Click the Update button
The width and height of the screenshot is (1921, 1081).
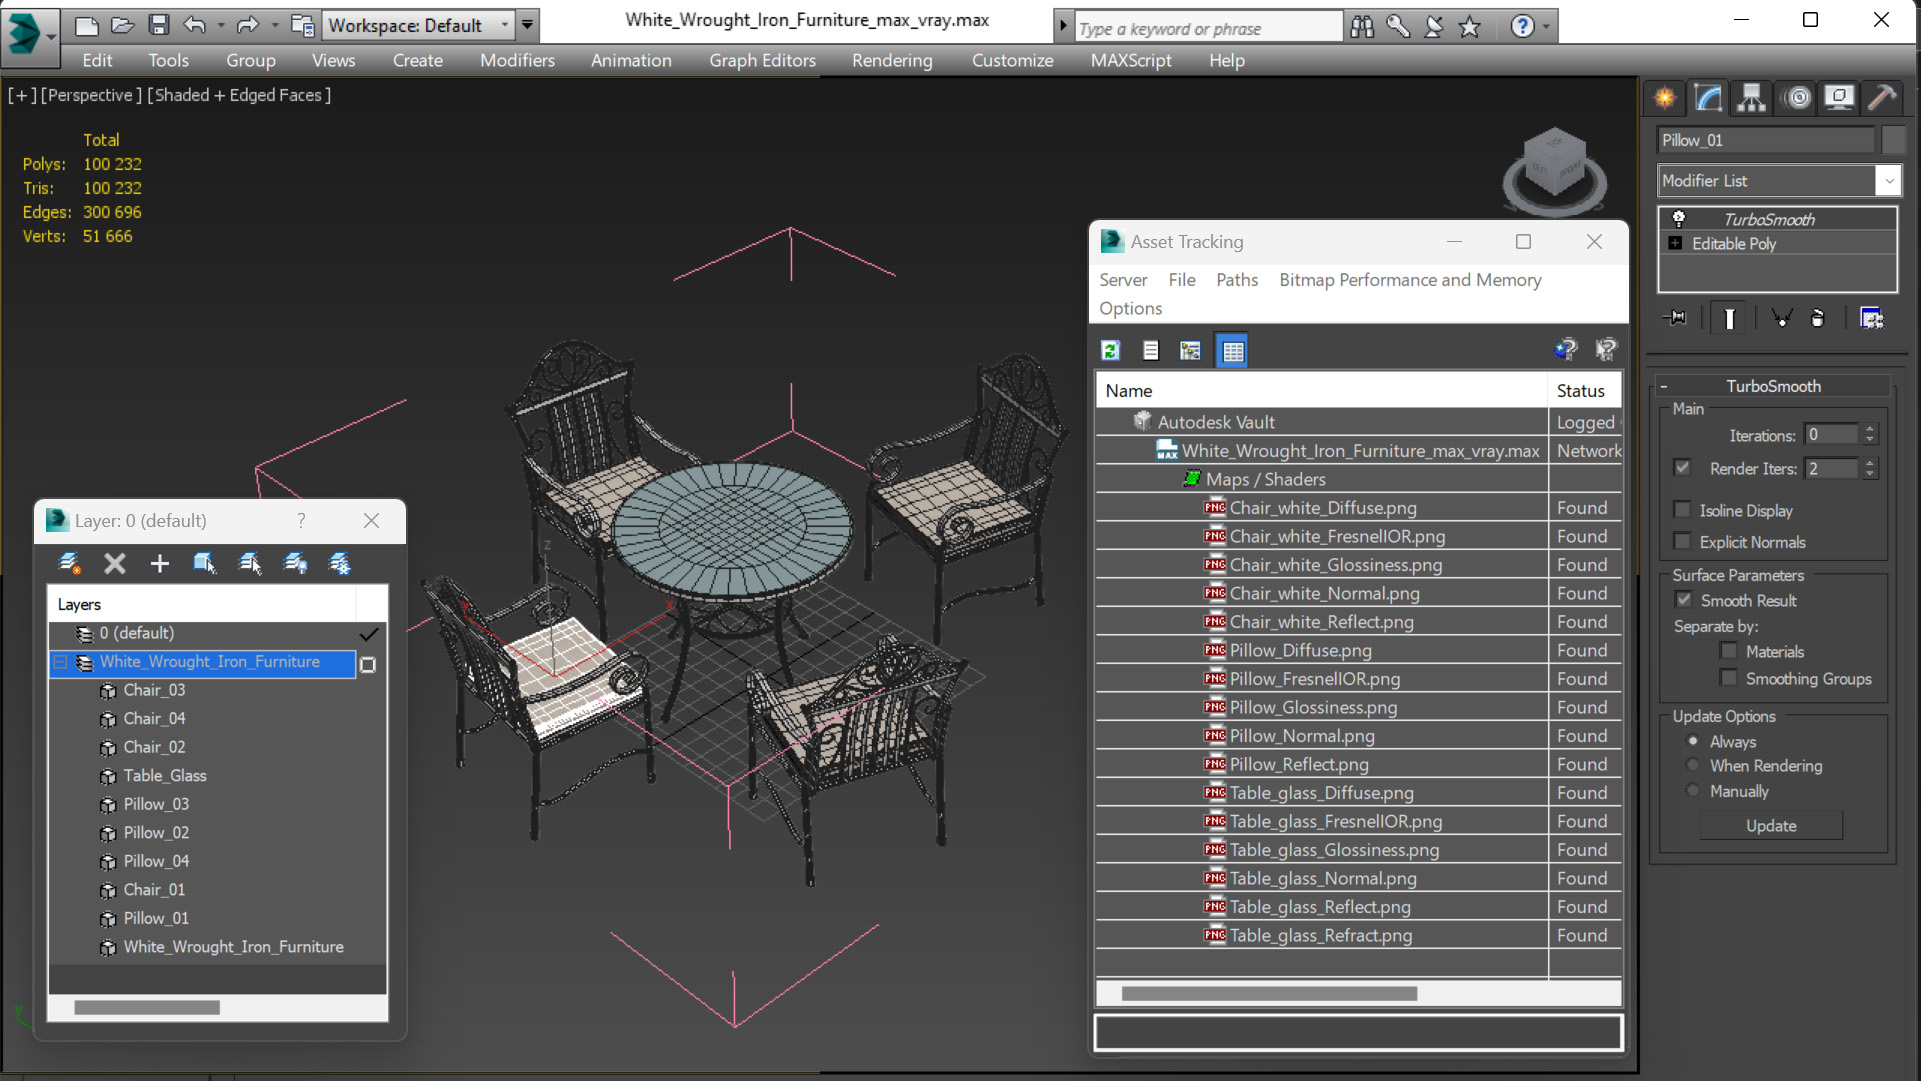pos(1771,826)
